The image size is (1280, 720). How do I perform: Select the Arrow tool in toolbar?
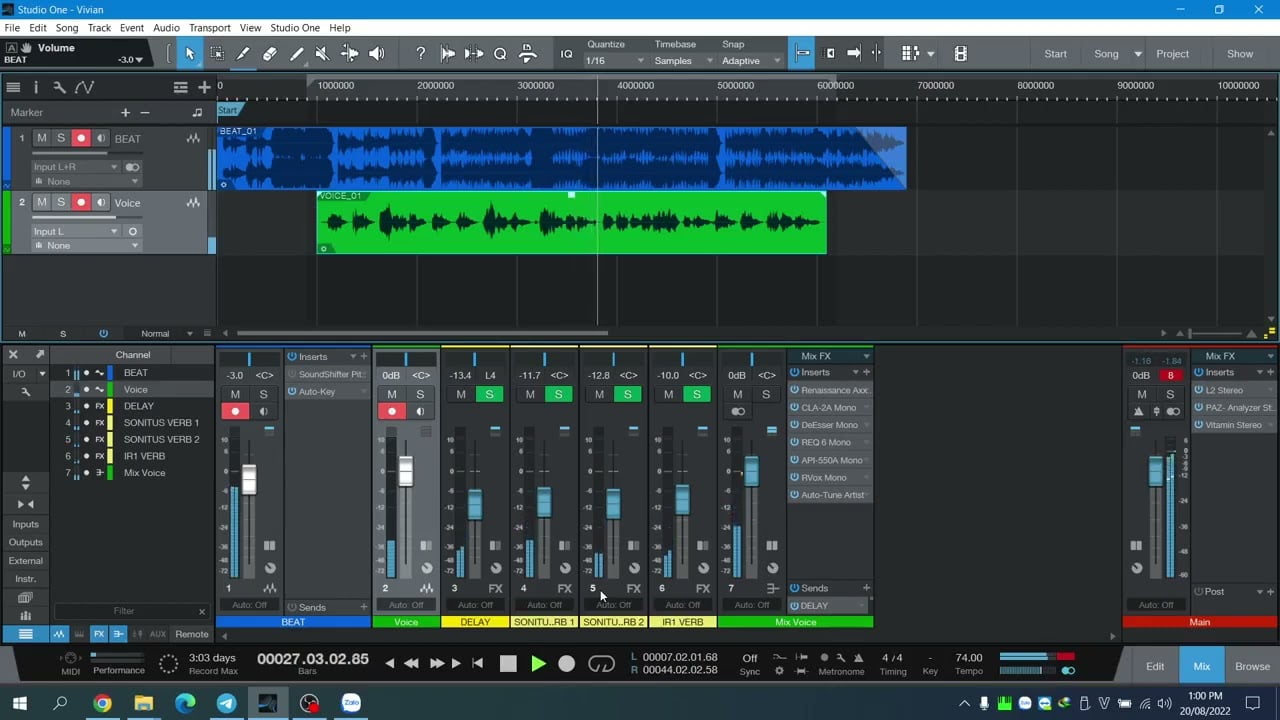[x=190, y=54]
